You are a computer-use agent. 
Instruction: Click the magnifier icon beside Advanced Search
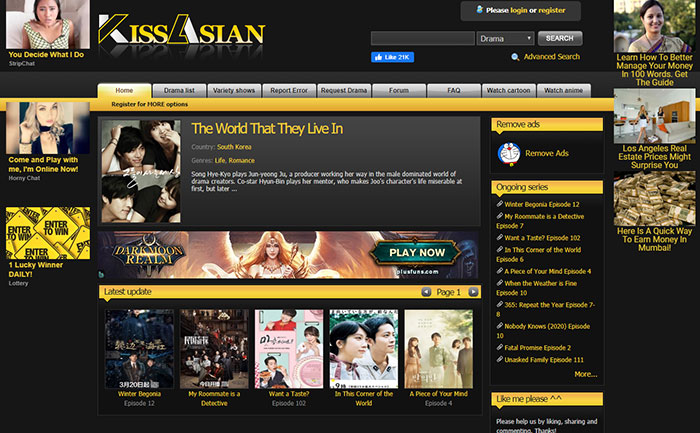tap(515, 57)
